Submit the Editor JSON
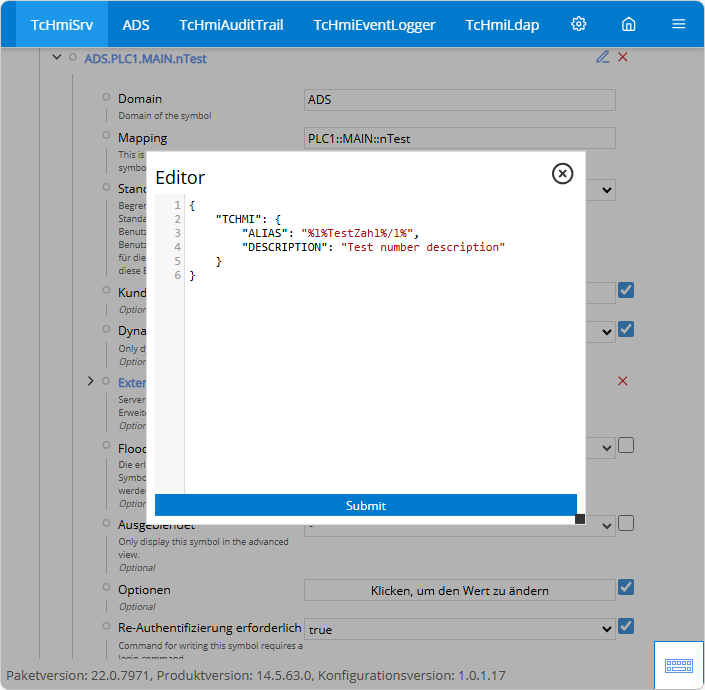The height and width of the screenshot is (690, 705). [x=366, y=505]
